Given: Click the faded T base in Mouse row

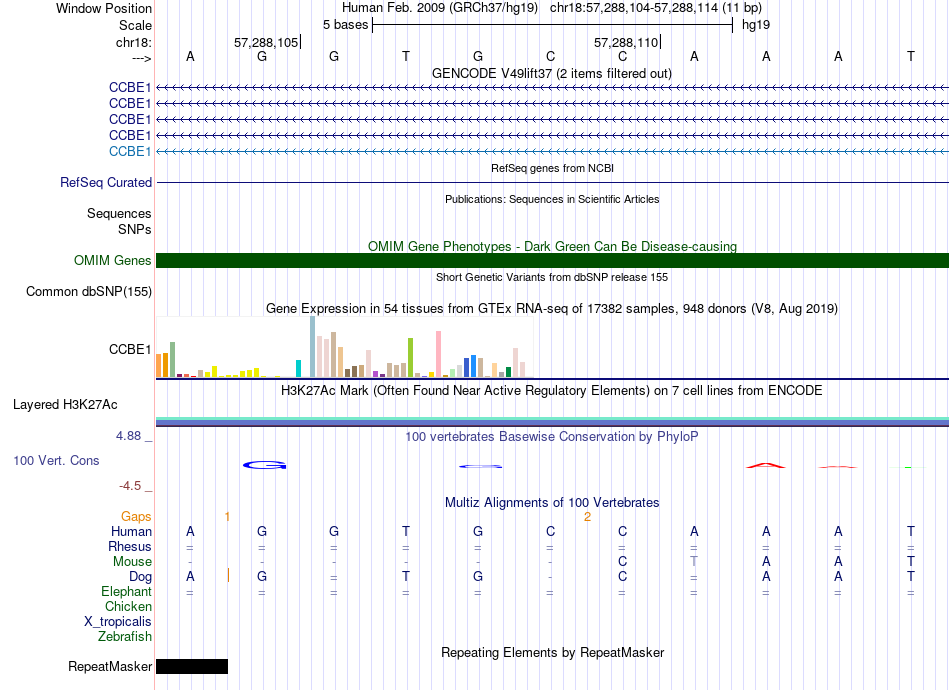Looking at the screenshot, I should [x=694, y=562].
